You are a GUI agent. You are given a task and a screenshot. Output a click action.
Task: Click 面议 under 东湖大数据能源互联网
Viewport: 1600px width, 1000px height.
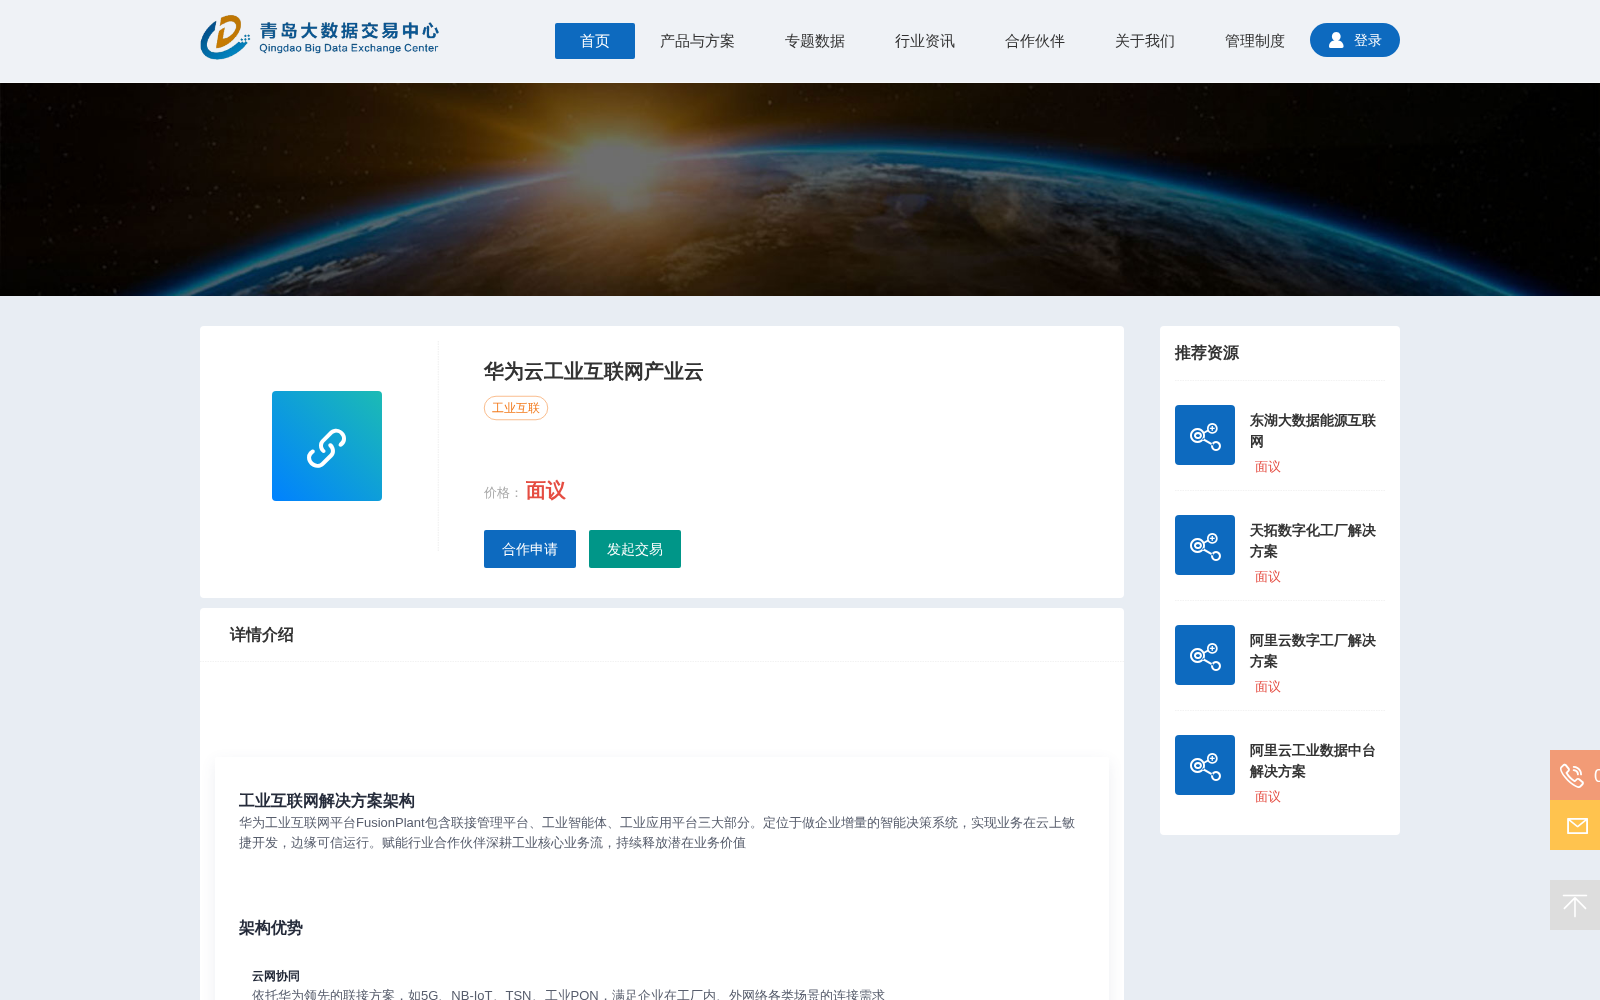[x=1268, y=467]
